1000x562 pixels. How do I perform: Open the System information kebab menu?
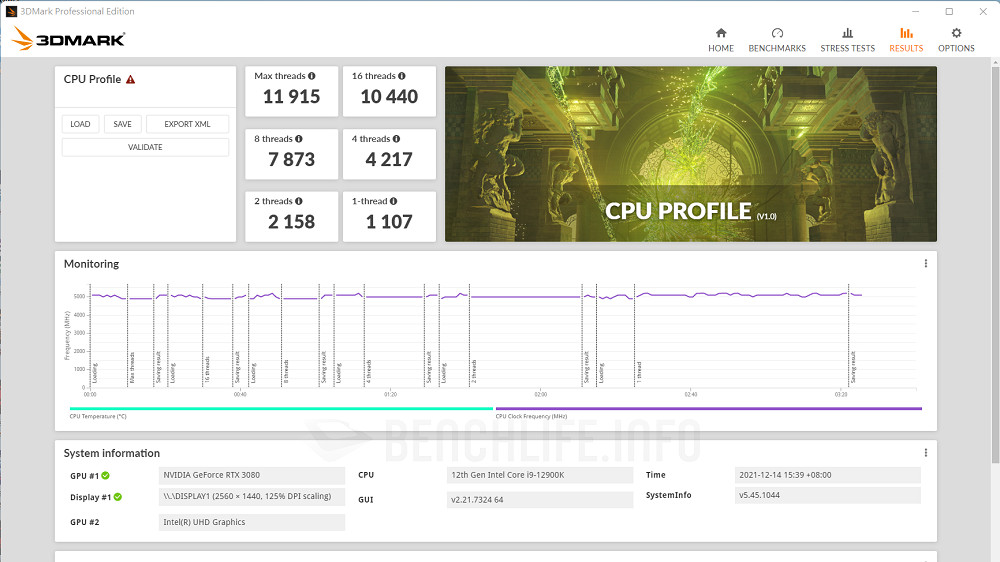tap(925, 453)
